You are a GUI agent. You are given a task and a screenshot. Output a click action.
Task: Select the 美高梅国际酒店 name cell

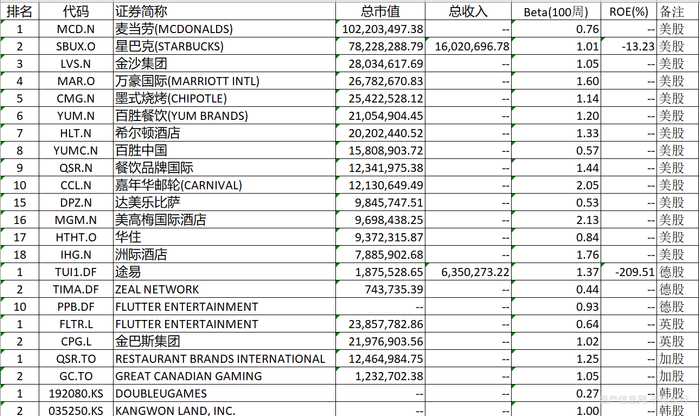(x=224, y=220)
